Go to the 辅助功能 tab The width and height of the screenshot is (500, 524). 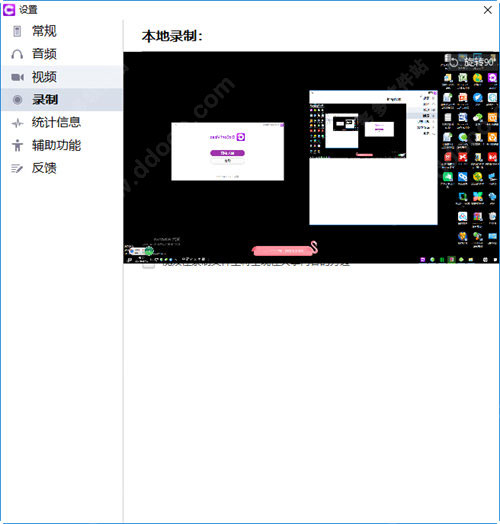tap(56, 145)
